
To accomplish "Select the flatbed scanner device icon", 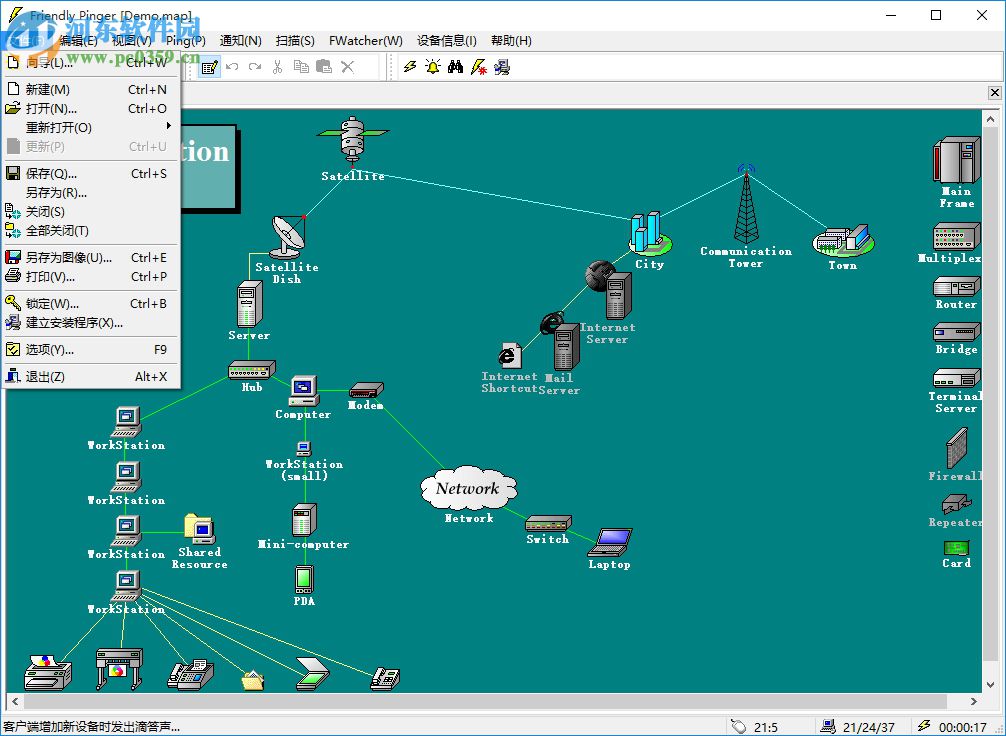I will (313, 674).
